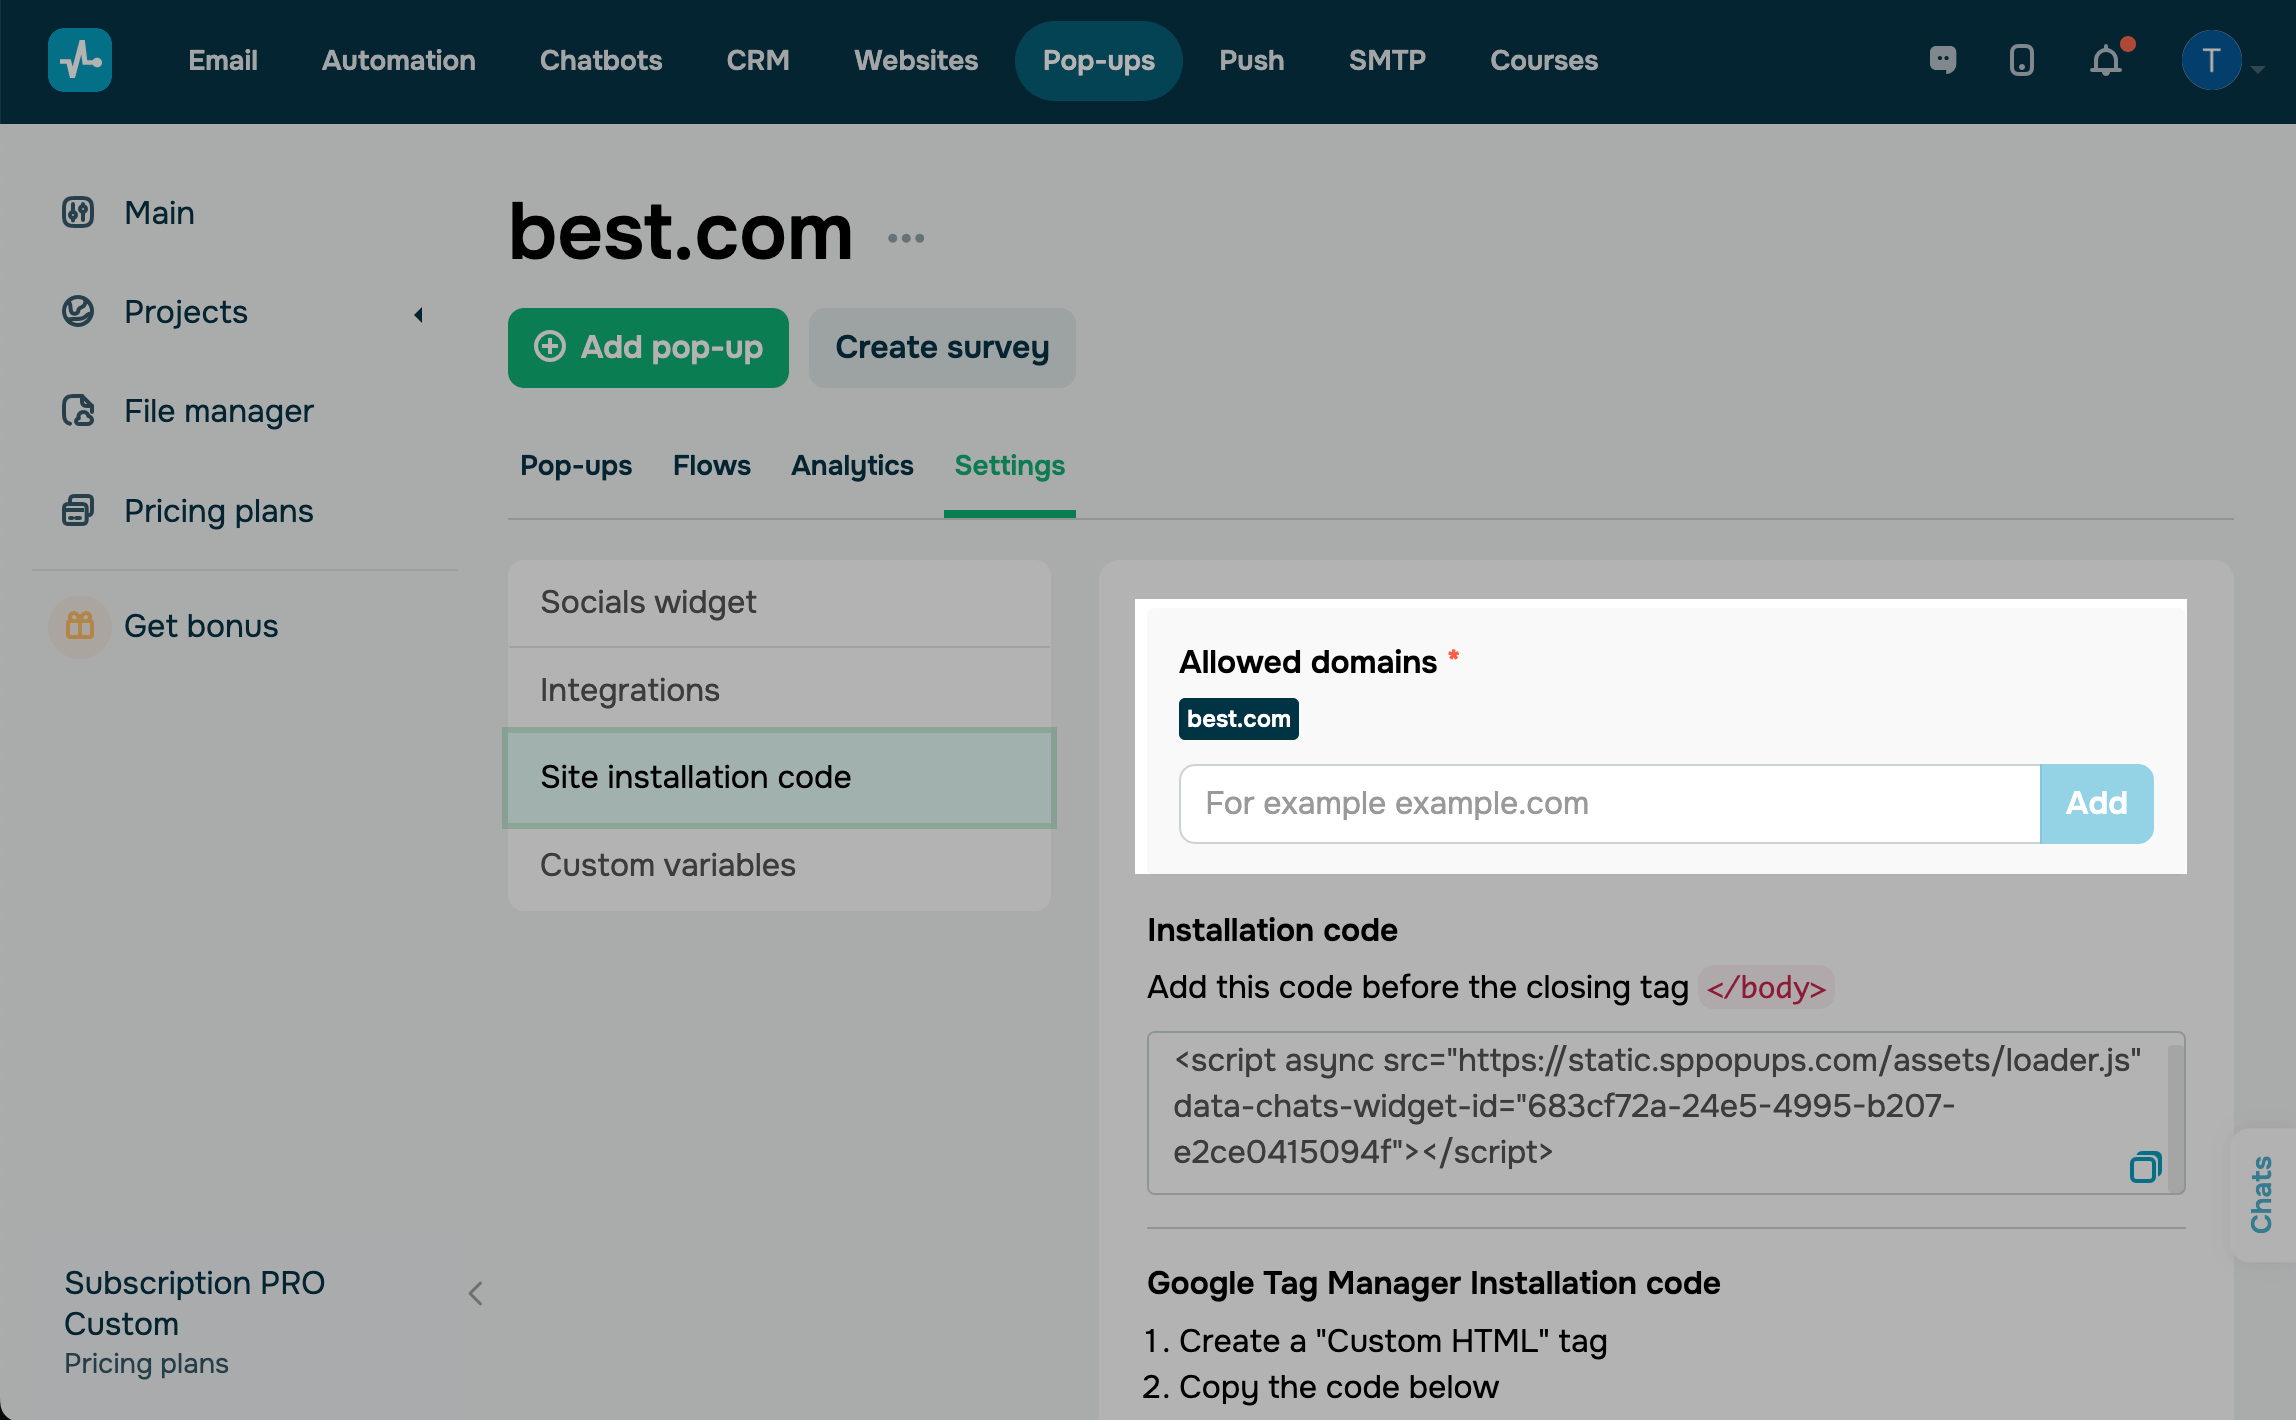Click the Pricing plans sidebar icon

tap(78, 511)
